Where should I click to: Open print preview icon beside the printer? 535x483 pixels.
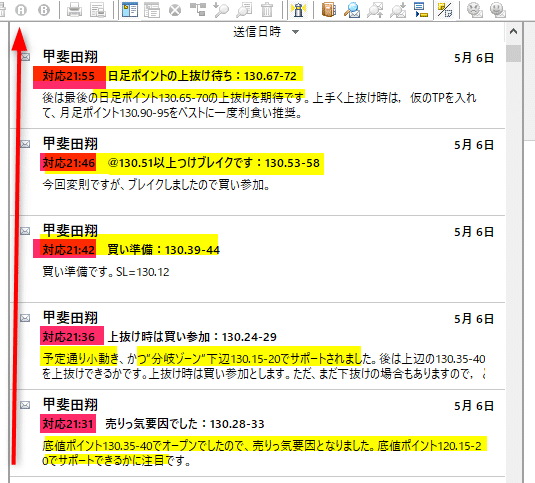(98, 10)
